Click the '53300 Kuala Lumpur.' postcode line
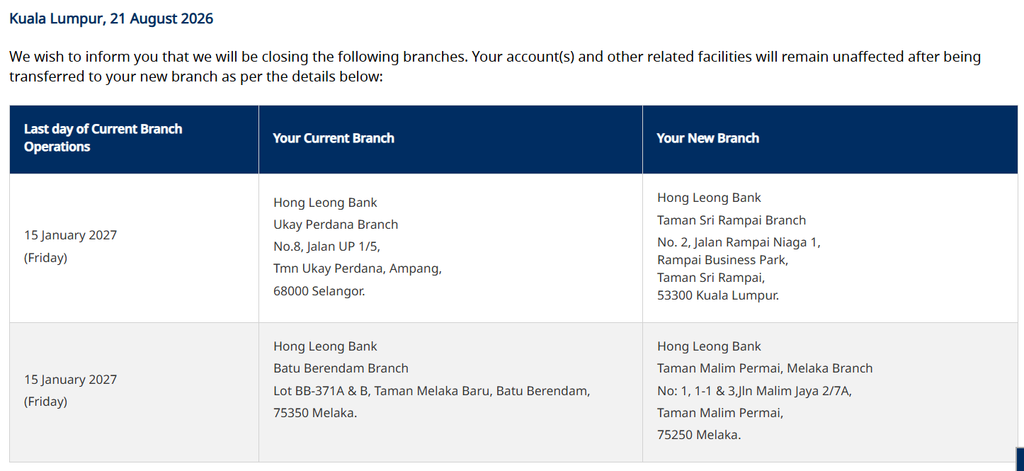The height and width of the screenshot is (471, 1024). pyautogui.click(x=718, y=295)
